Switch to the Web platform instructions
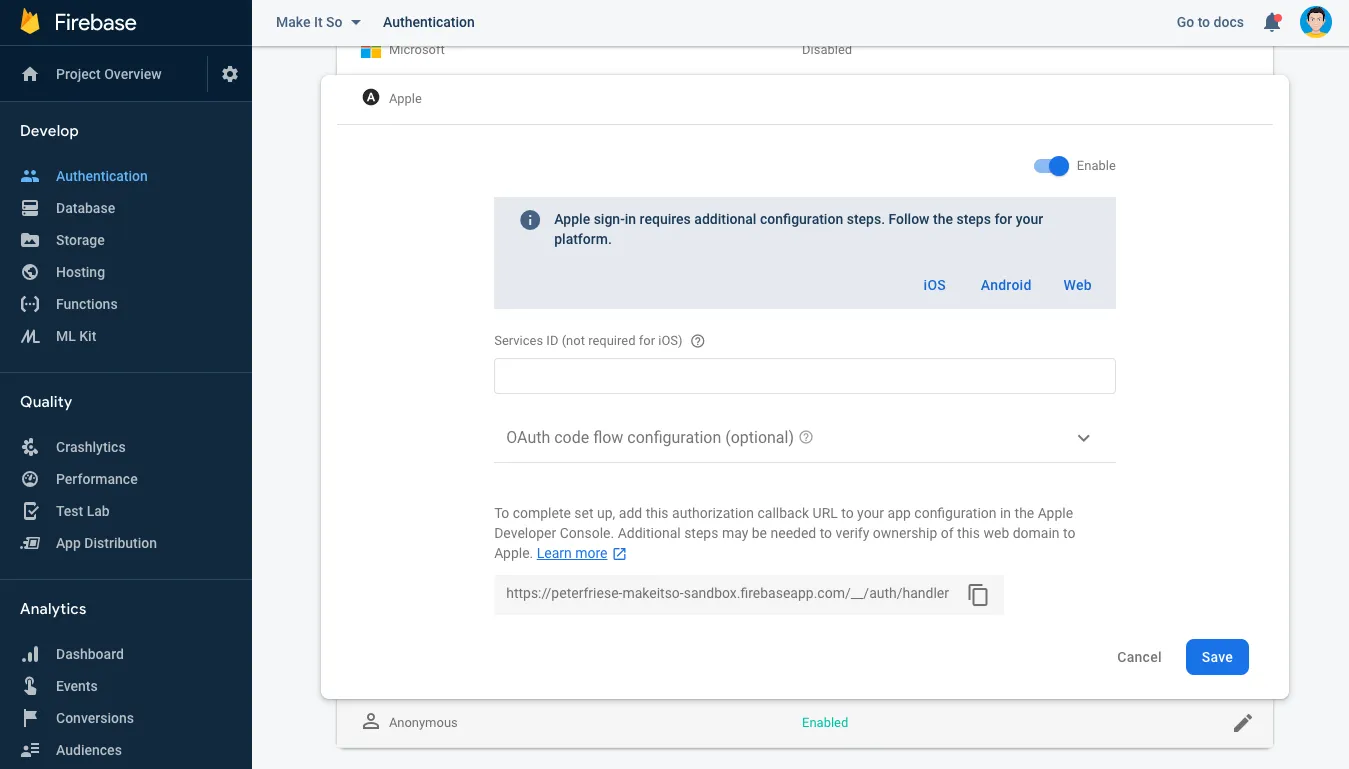The height and width of the screenshot is (769, 1349). (x=1076, y=285)
